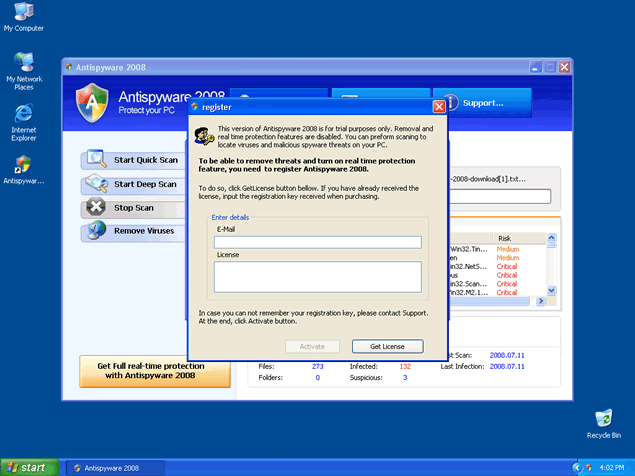Open the Antispyware desktop shortcut

(x=23, y=164)
